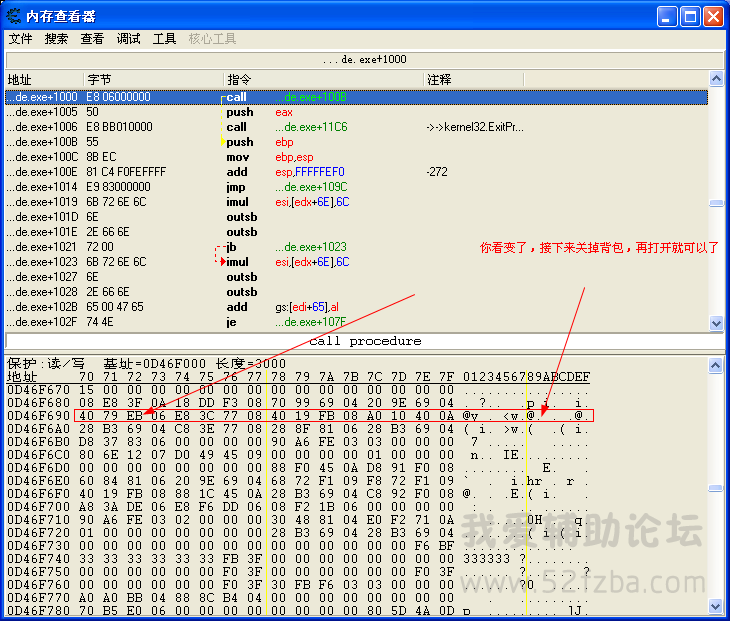The height and width of the screenshot is (621, 730).
Task: Select the call ...de.exe+11C6 row
Action: tap(357, 127)
